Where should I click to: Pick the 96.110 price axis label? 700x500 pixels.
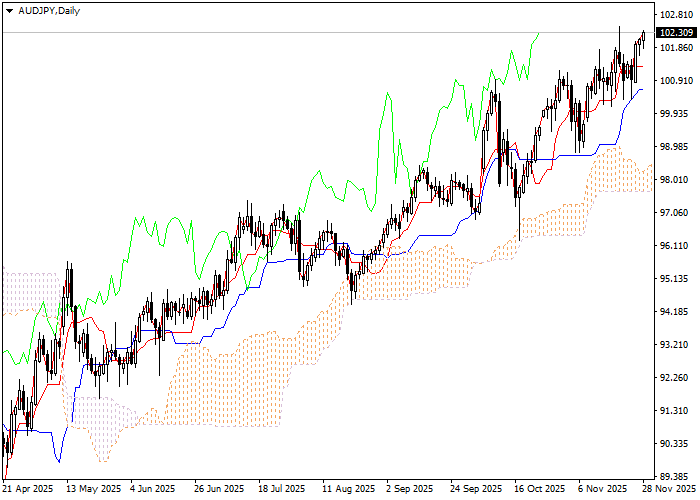tap(676, 246)
